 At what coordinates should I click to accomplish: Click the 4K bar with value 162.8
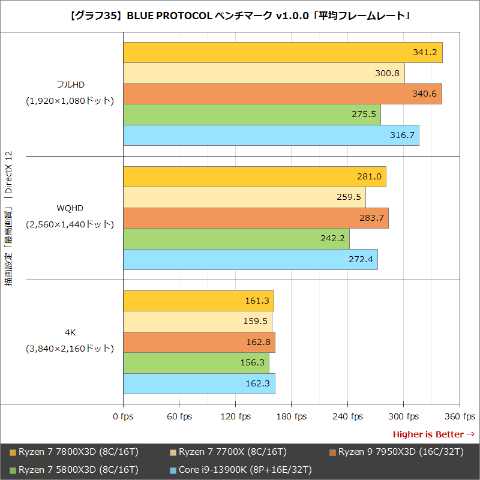199,342
